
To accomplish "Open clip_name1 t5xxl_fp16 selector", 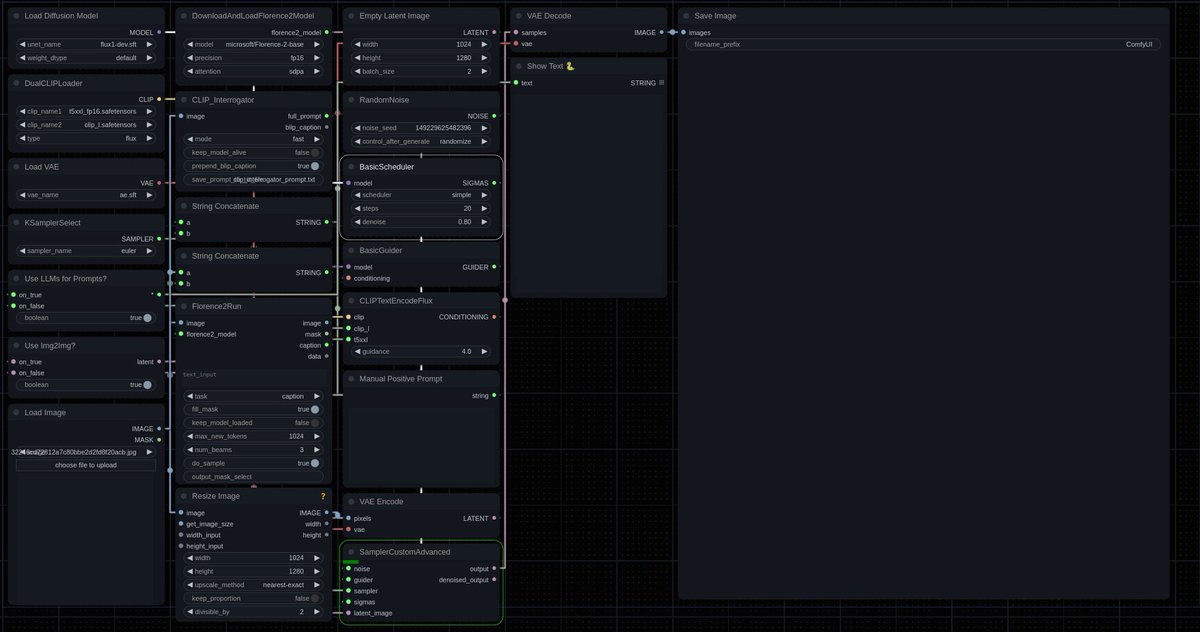I will (x=86, y=111).
